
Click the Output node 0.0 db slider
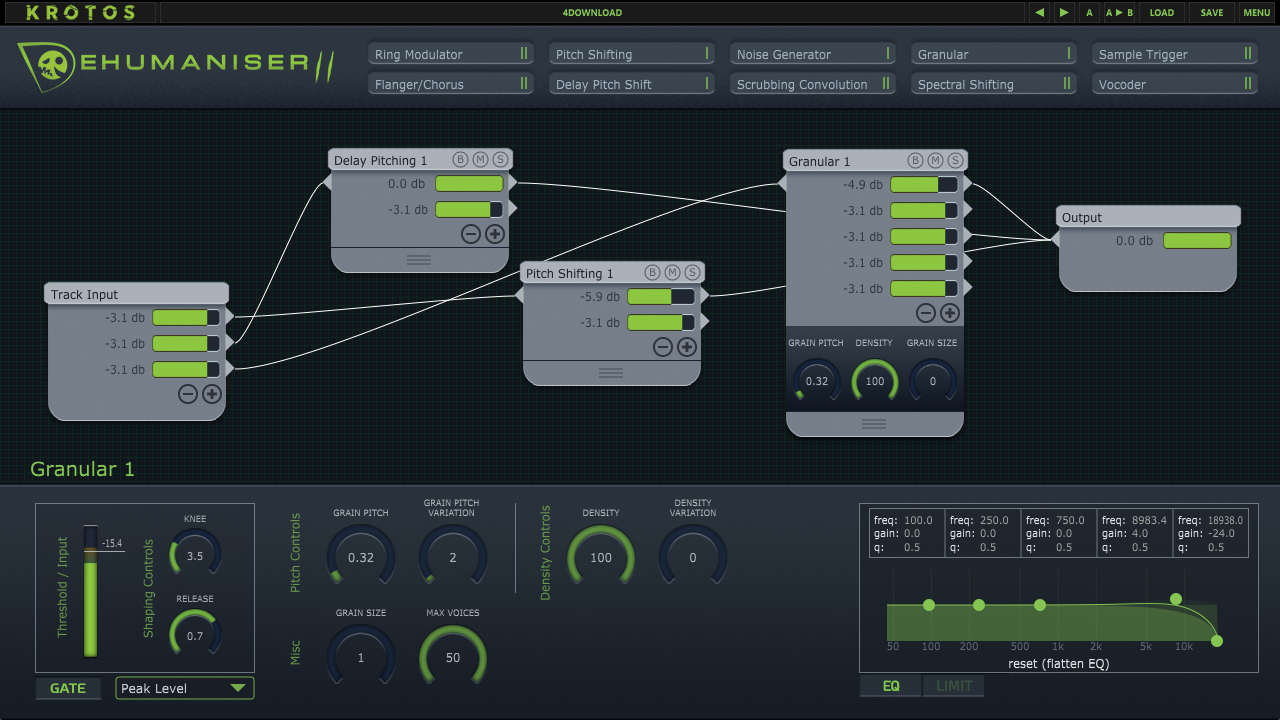click(x=1197, y=240)
